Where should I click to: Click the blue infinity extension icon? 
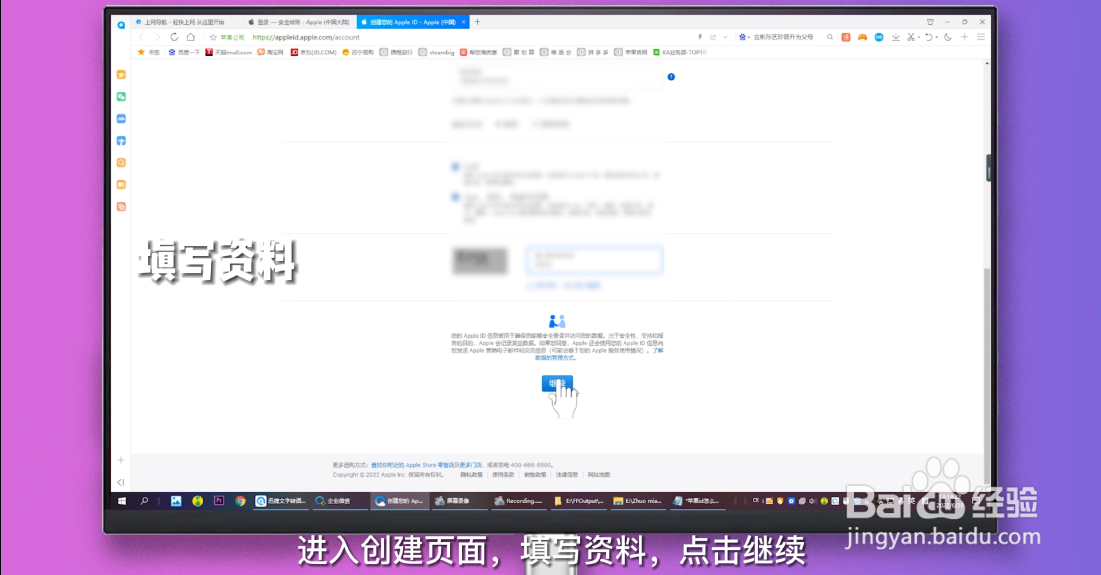pos(879,37)
